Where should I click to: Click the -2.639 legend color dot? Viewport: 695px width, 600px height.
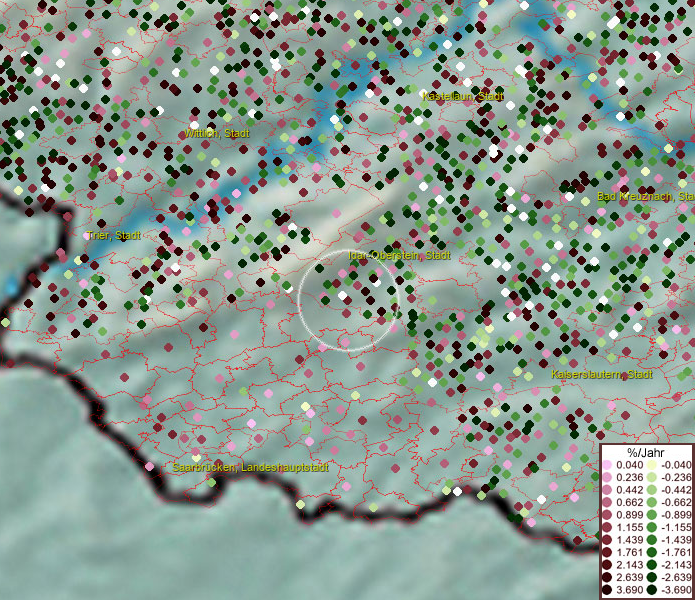(651, 578)
